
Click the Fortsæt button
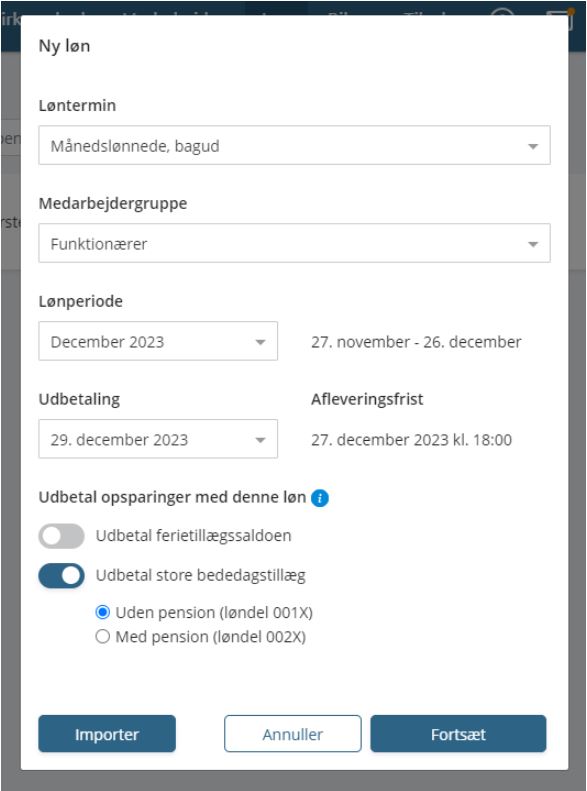[458, 734]
